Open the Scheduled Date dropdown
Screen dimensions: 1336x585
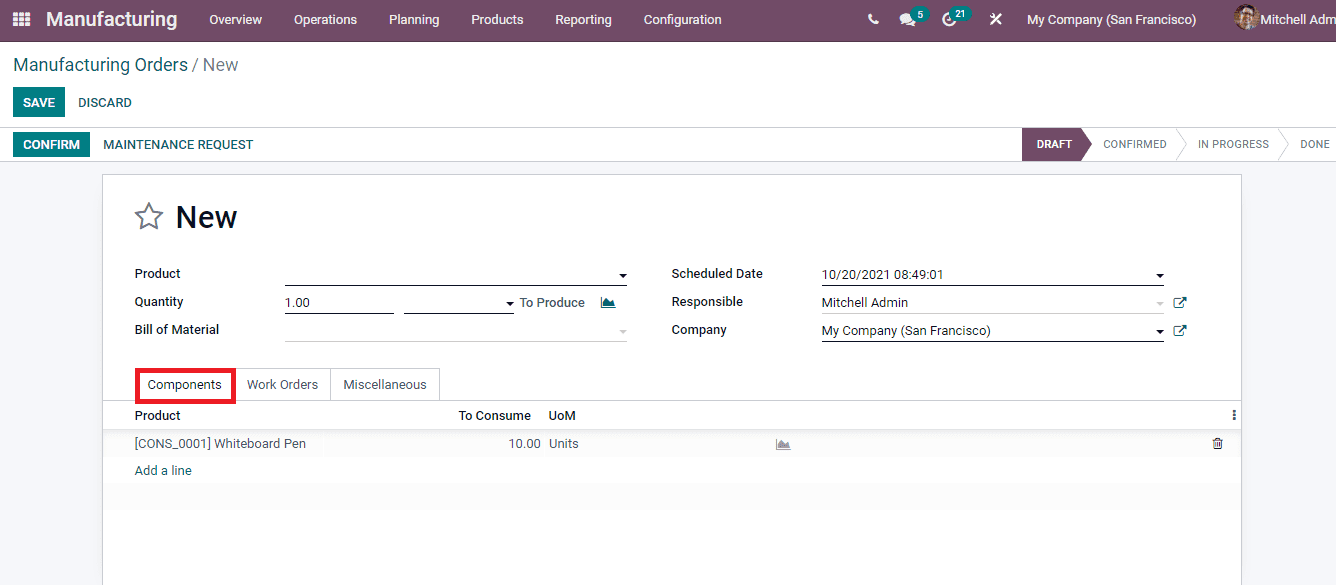pos(1158,274)
